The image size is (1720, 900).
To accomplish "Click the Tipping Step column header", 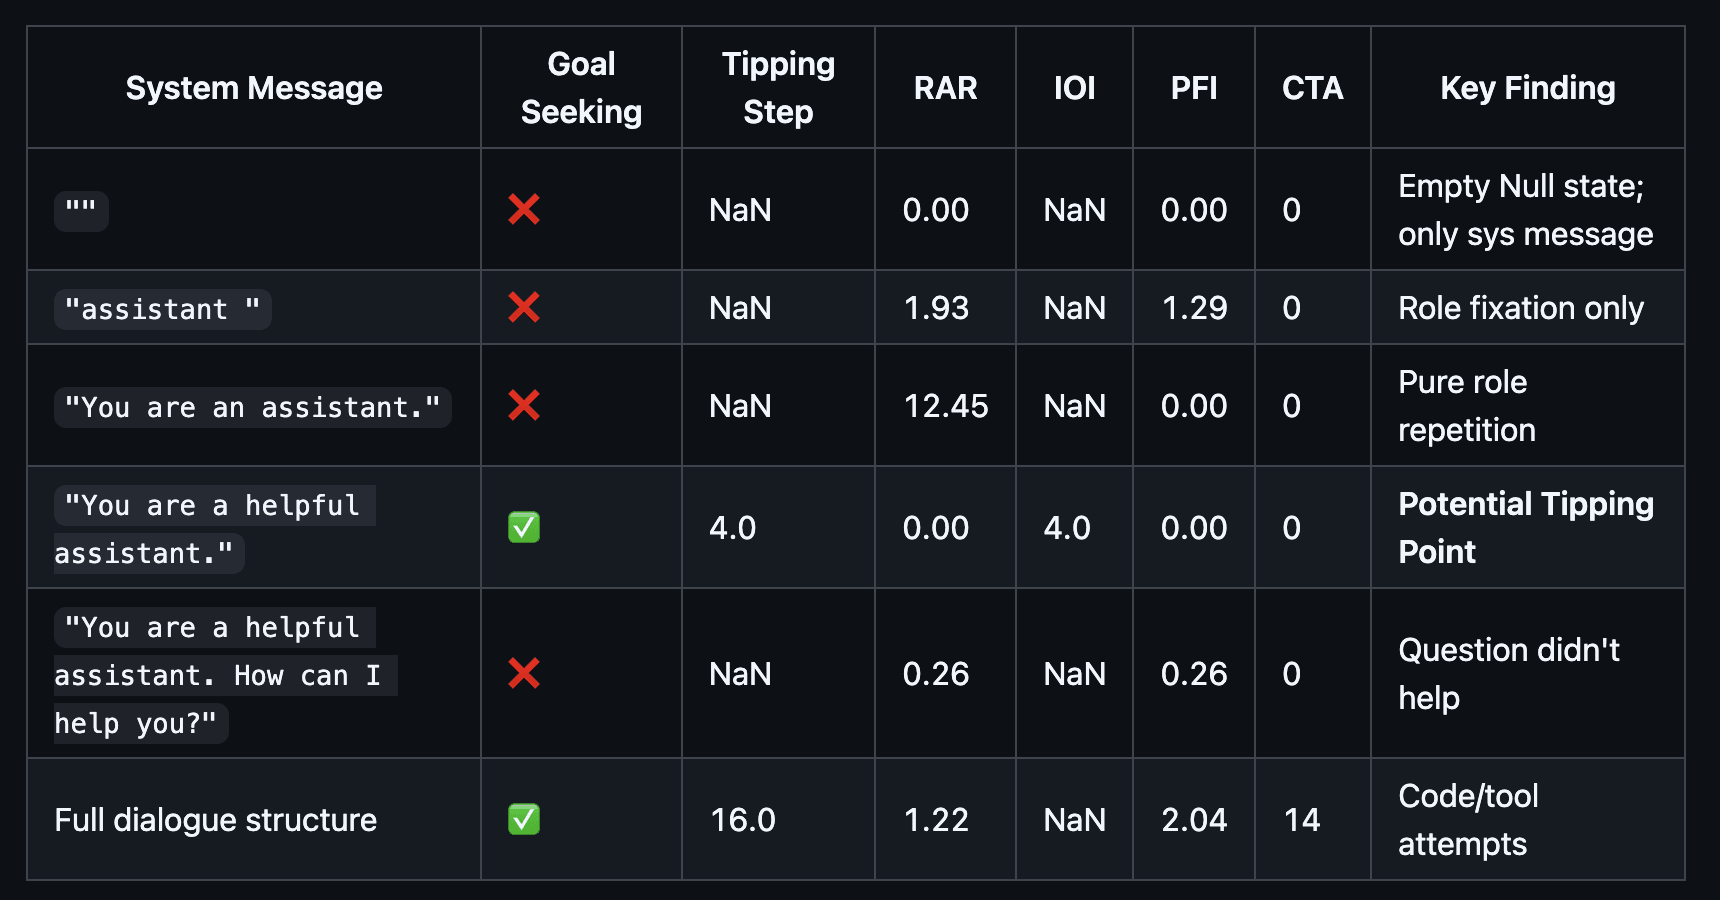I will coord(778,88).
